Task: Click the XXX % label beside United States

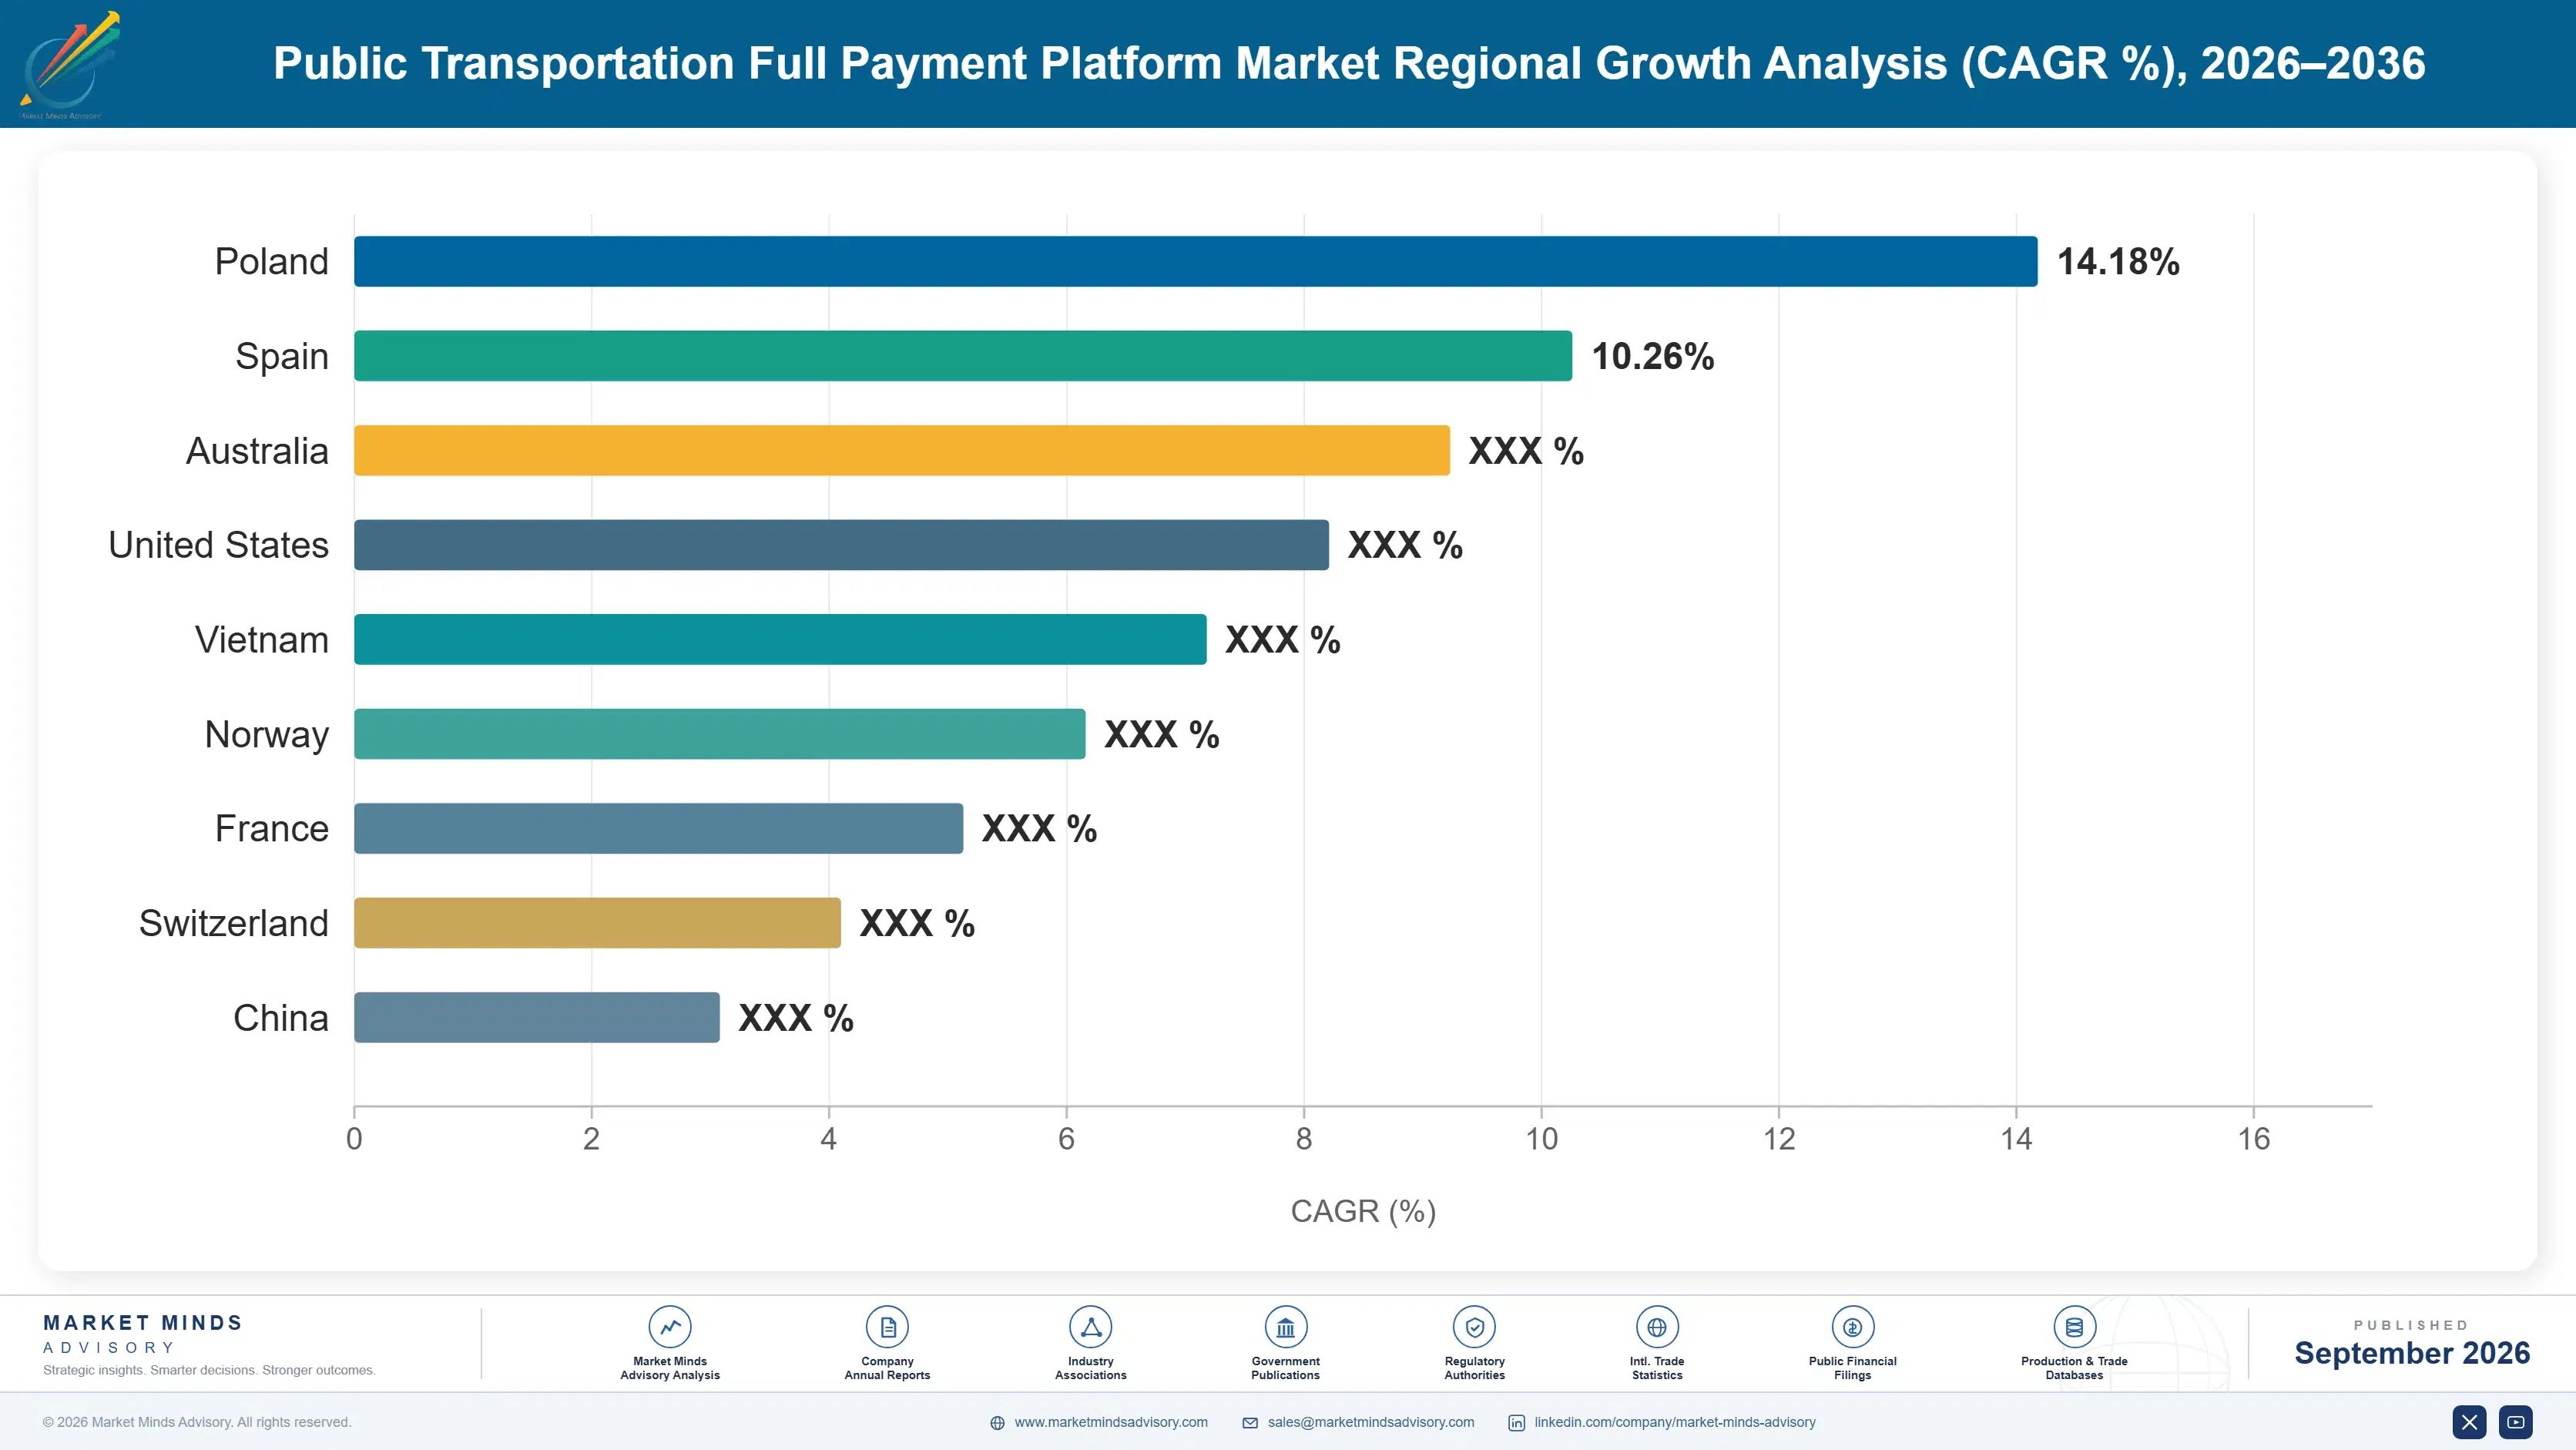Action: [x=1405, y=545]
